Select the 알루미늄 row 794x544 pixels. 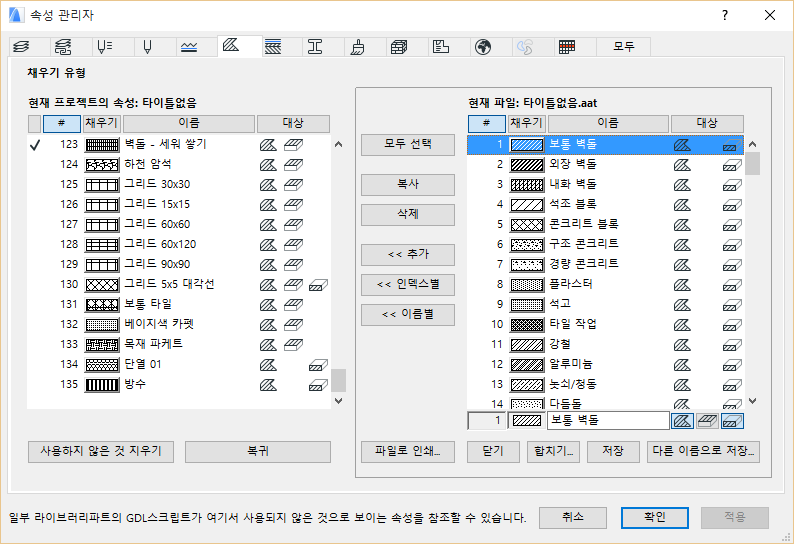(x=606, y=365)
